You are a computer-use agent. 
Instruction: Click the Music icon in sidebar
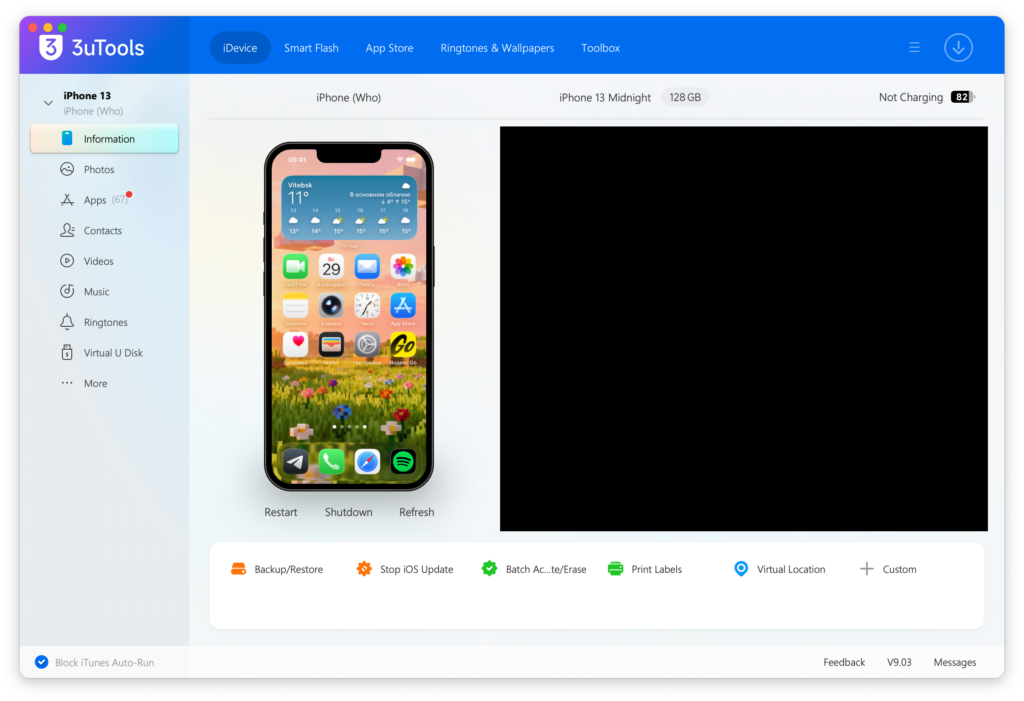pyautogui.click(x=67, y=291)
